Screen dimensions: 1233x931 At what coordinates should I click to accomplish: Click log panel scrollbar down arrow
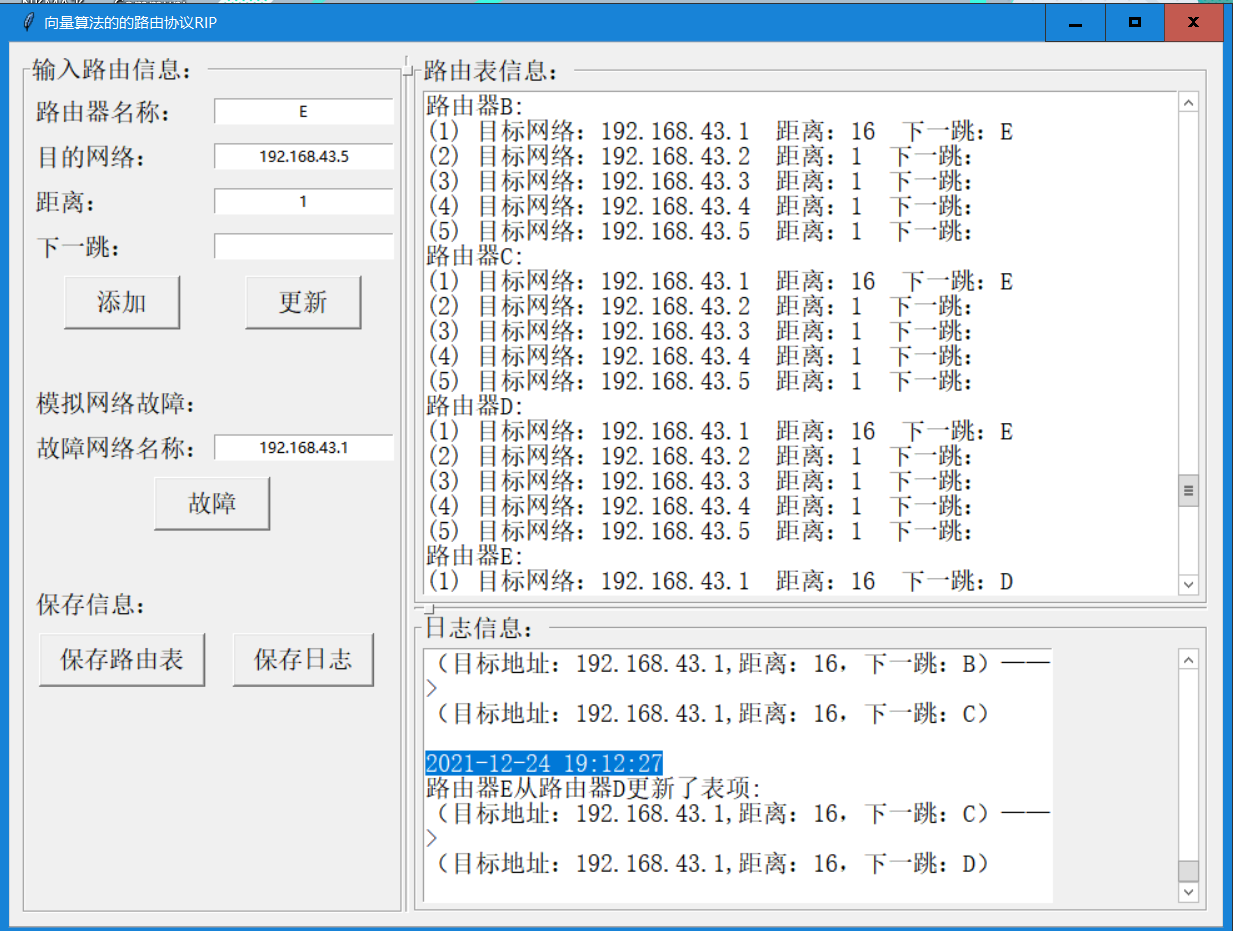tap(1188, 891)
